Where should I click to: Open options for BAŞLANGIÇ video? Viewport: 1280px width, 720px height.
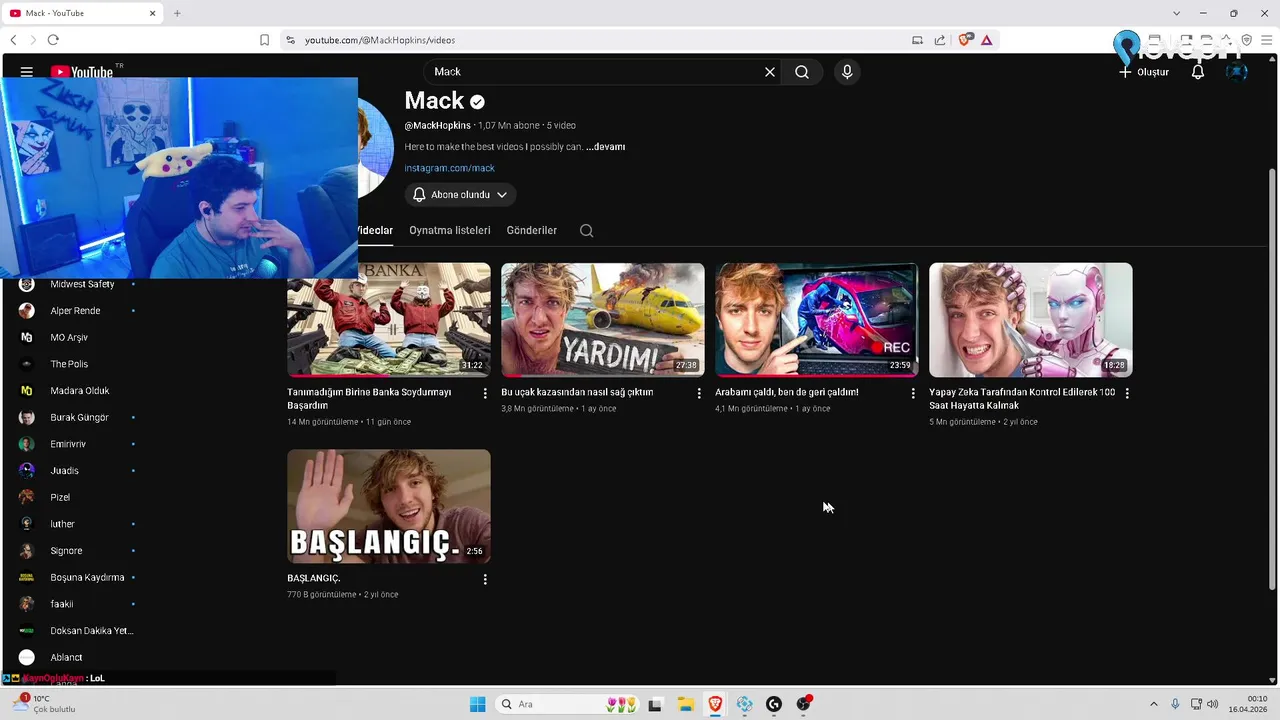tap(485, 579)
